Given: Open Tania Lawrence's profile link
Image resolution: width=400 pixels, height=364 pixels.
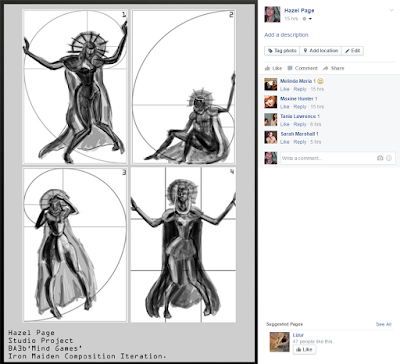Looking at the screenshot, I should [298, 116].
